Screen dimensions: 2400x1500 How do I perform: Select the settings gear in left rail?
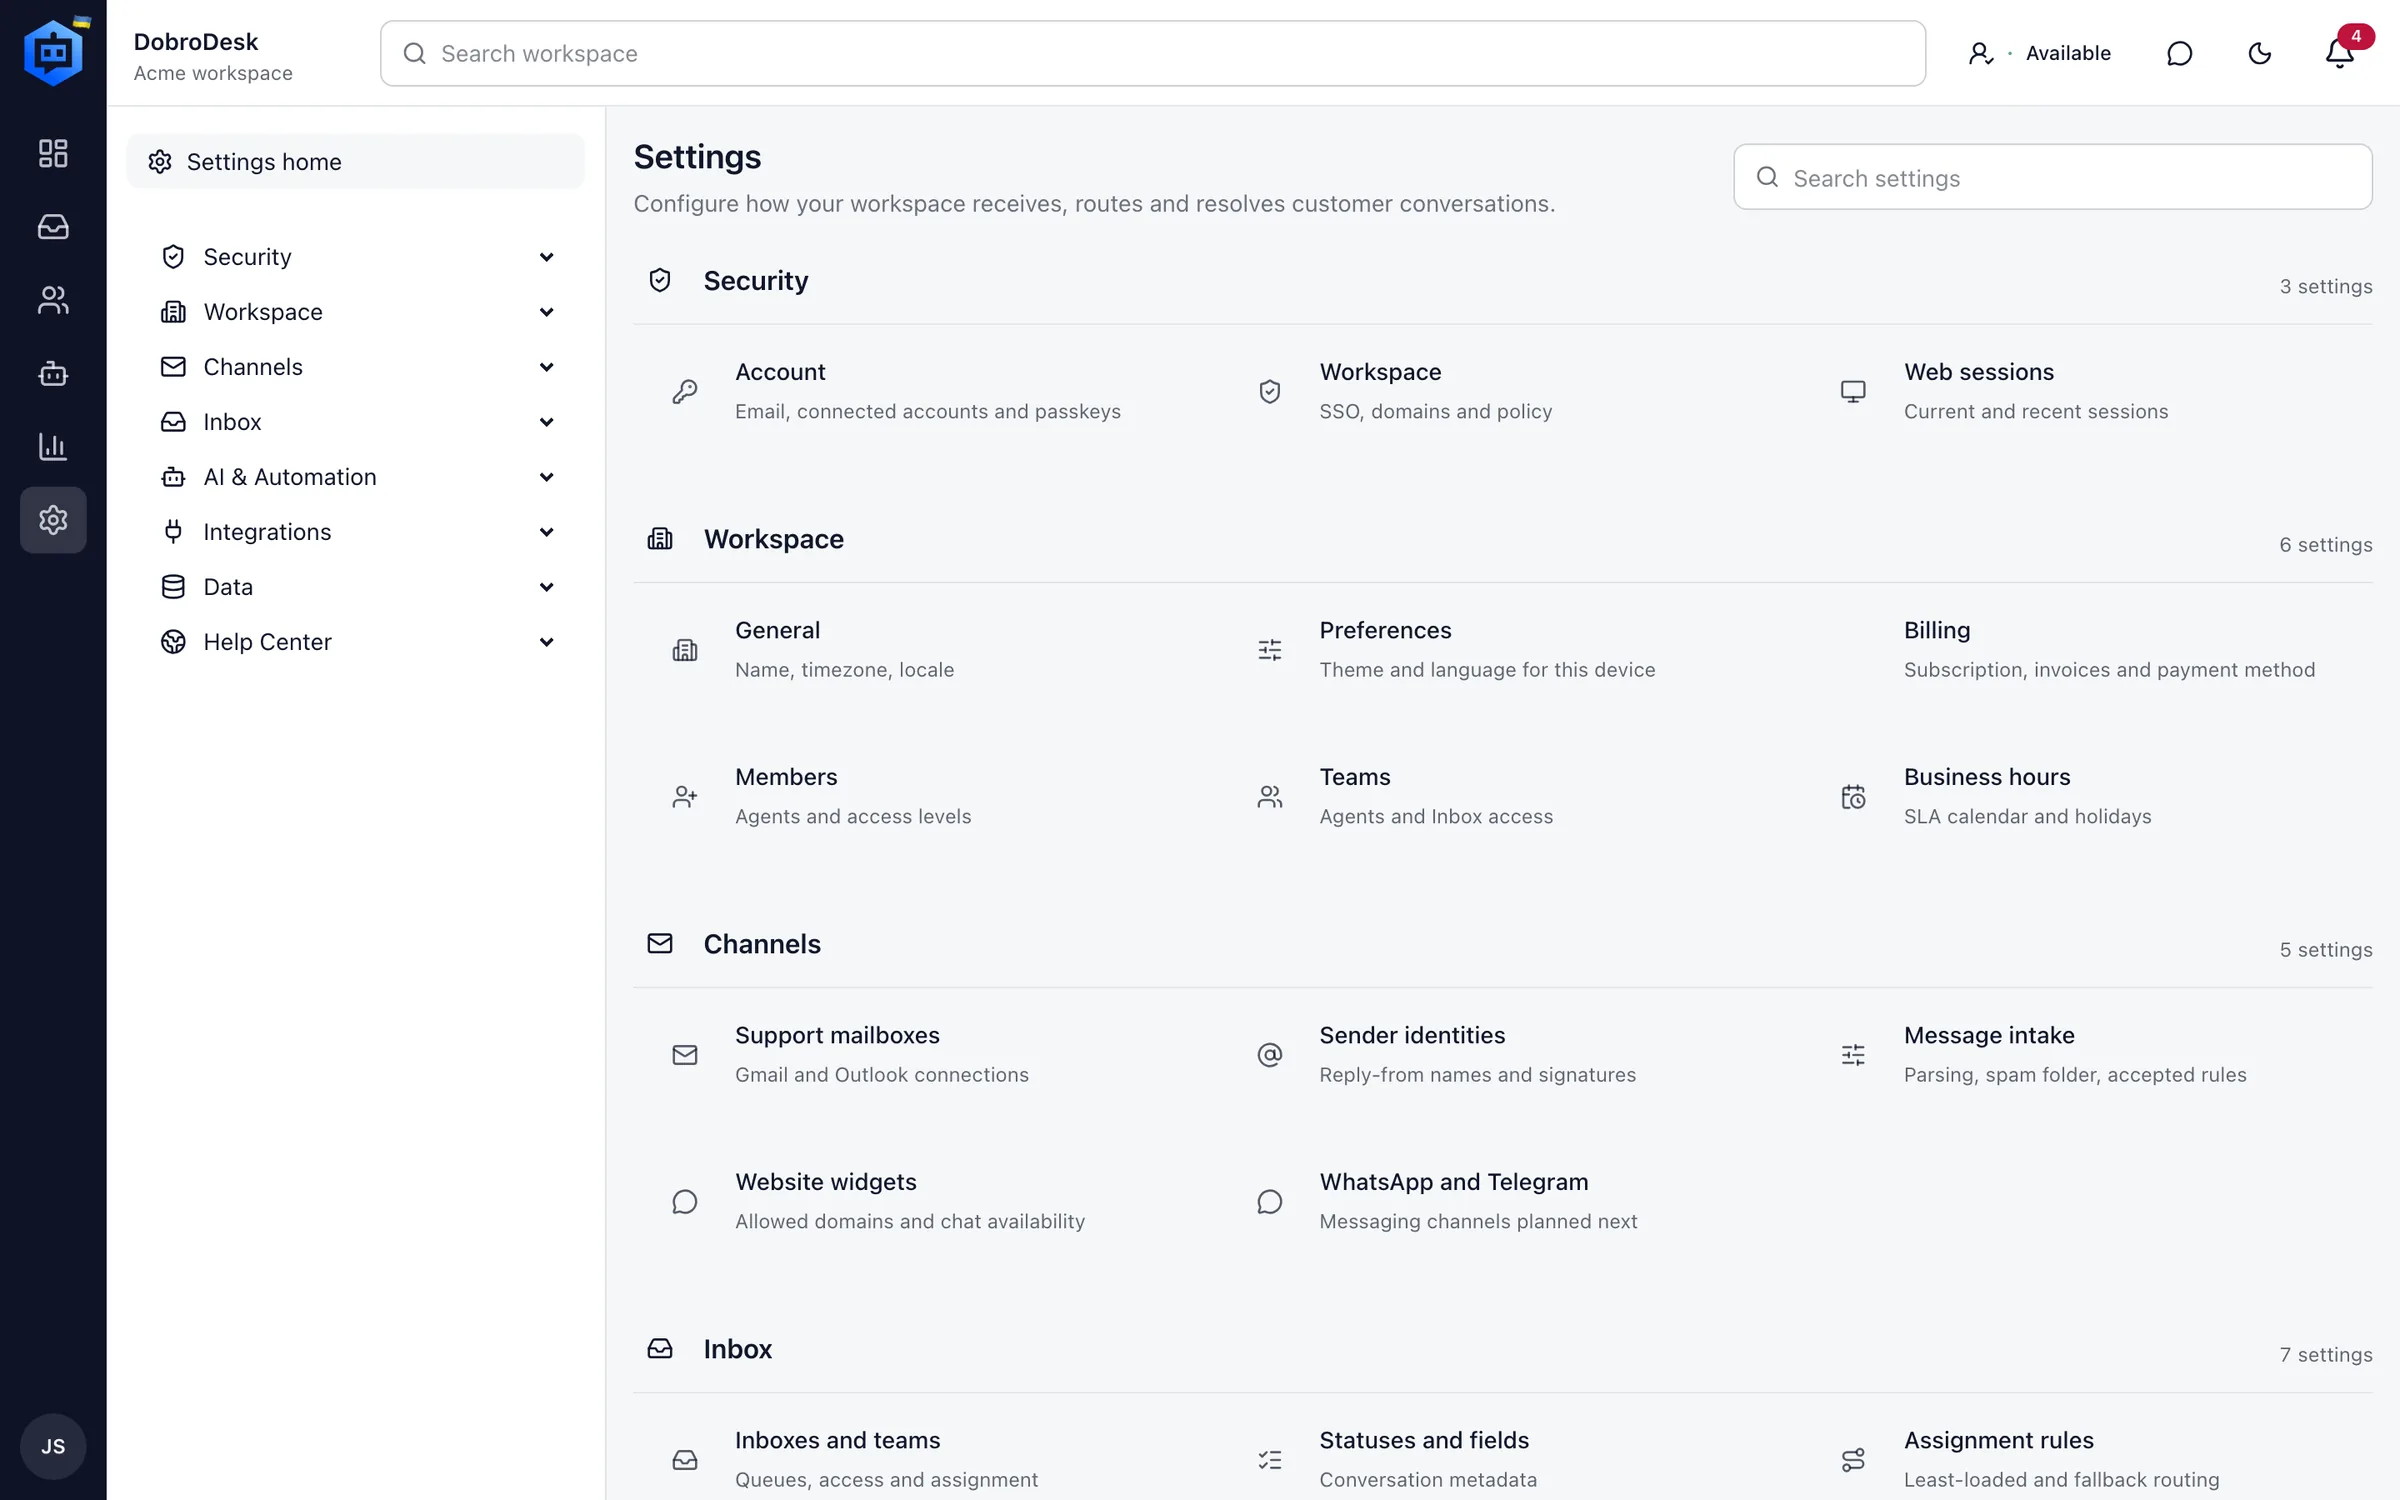[53, 520]
